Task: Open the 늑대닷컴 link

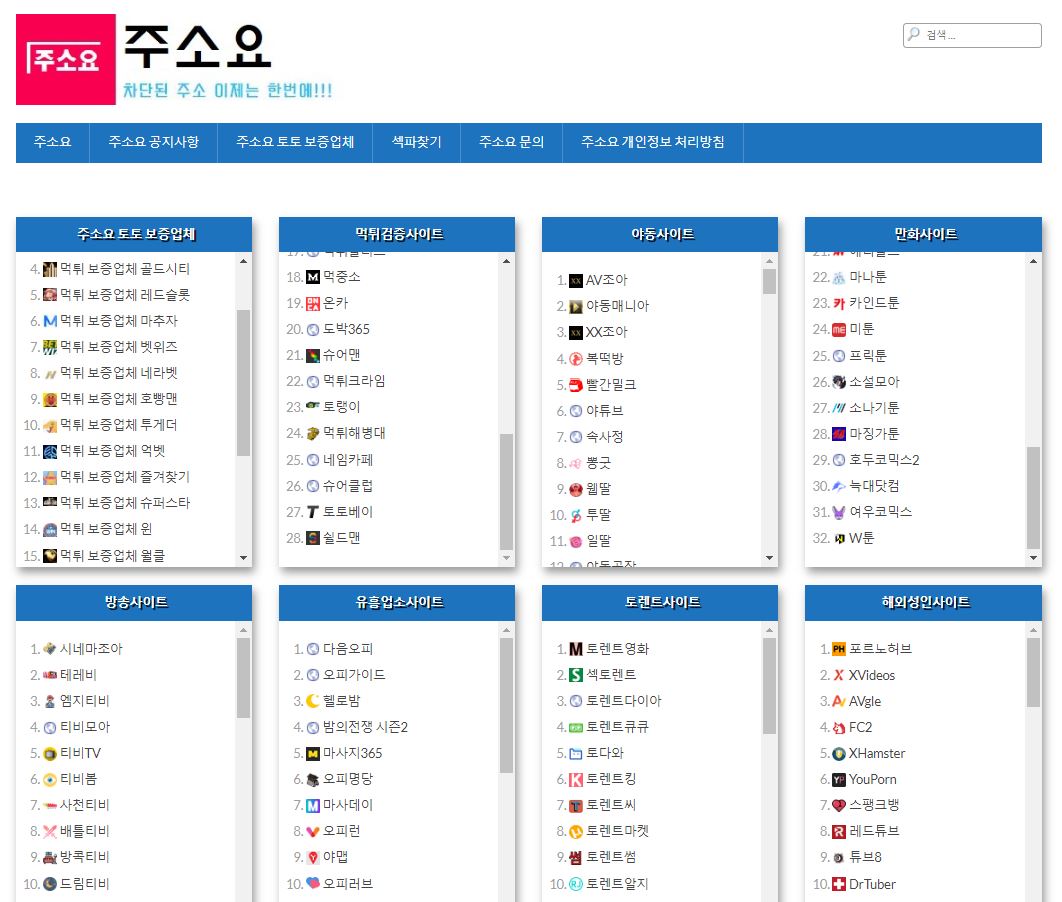Action: (x=874, y=486)
